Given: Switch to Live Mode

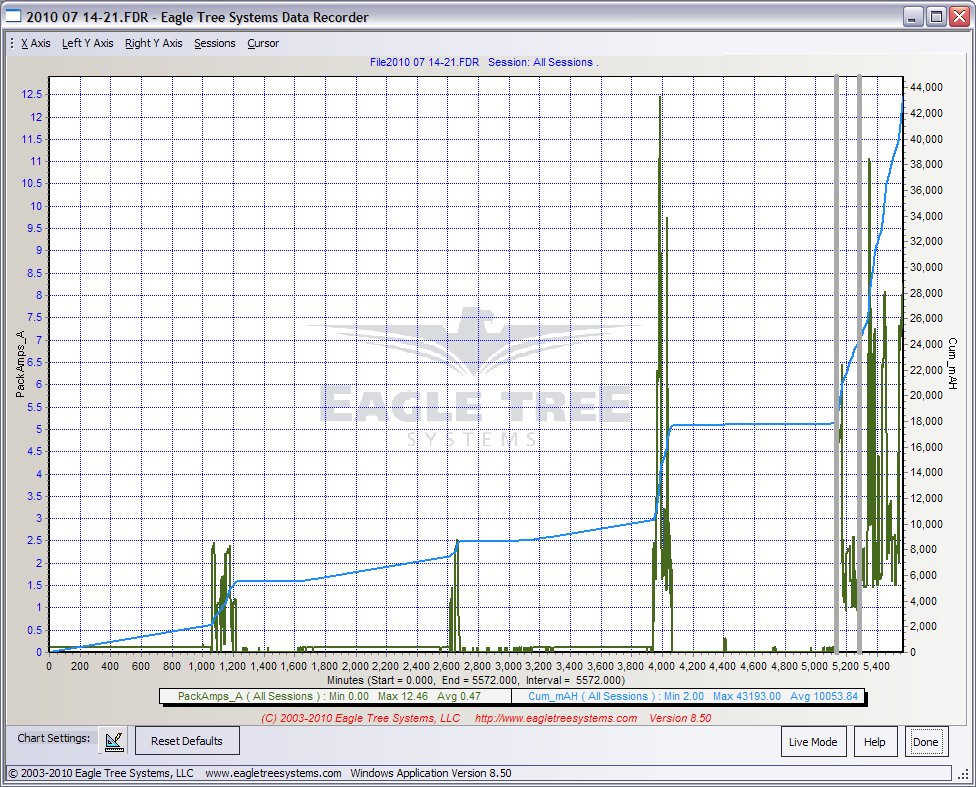Looking at the screenshot, I should pyautogui.click(x=813, y=742).
